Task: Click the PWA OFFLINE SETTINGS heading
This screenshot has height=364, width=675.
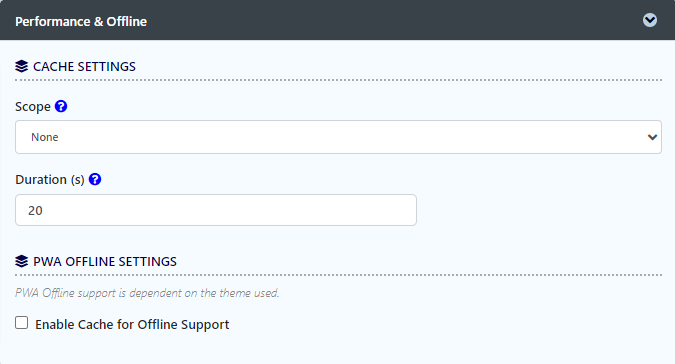Action: (x=105, y=262)
